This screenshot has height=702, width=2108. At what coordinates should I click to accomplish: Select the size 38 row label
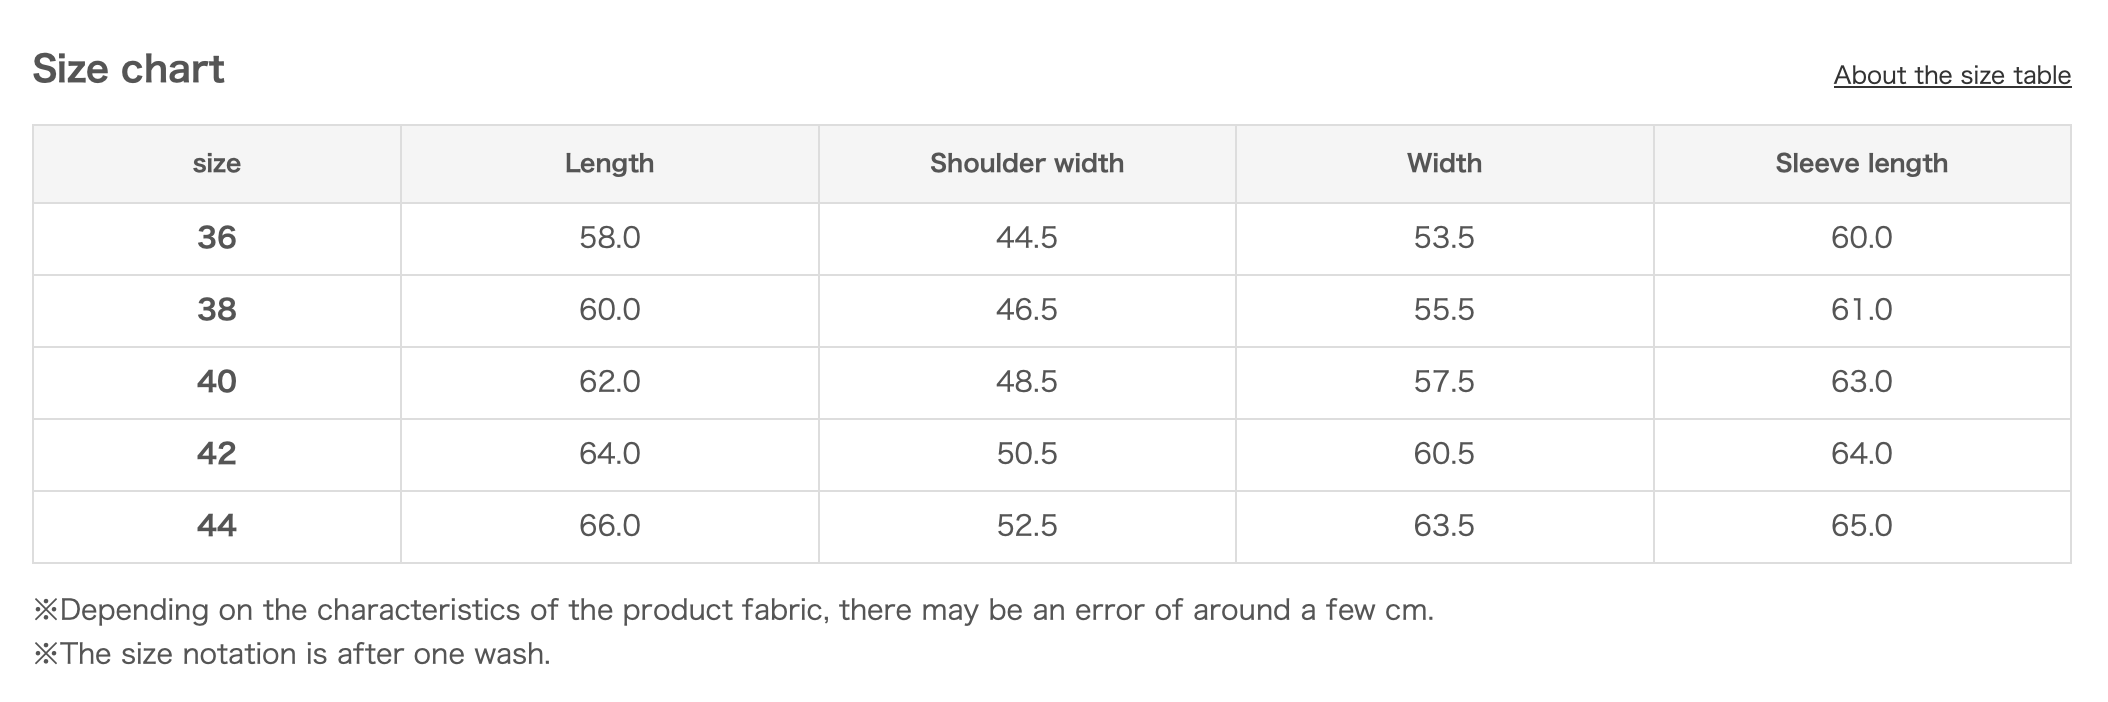(x=216, y=310)
